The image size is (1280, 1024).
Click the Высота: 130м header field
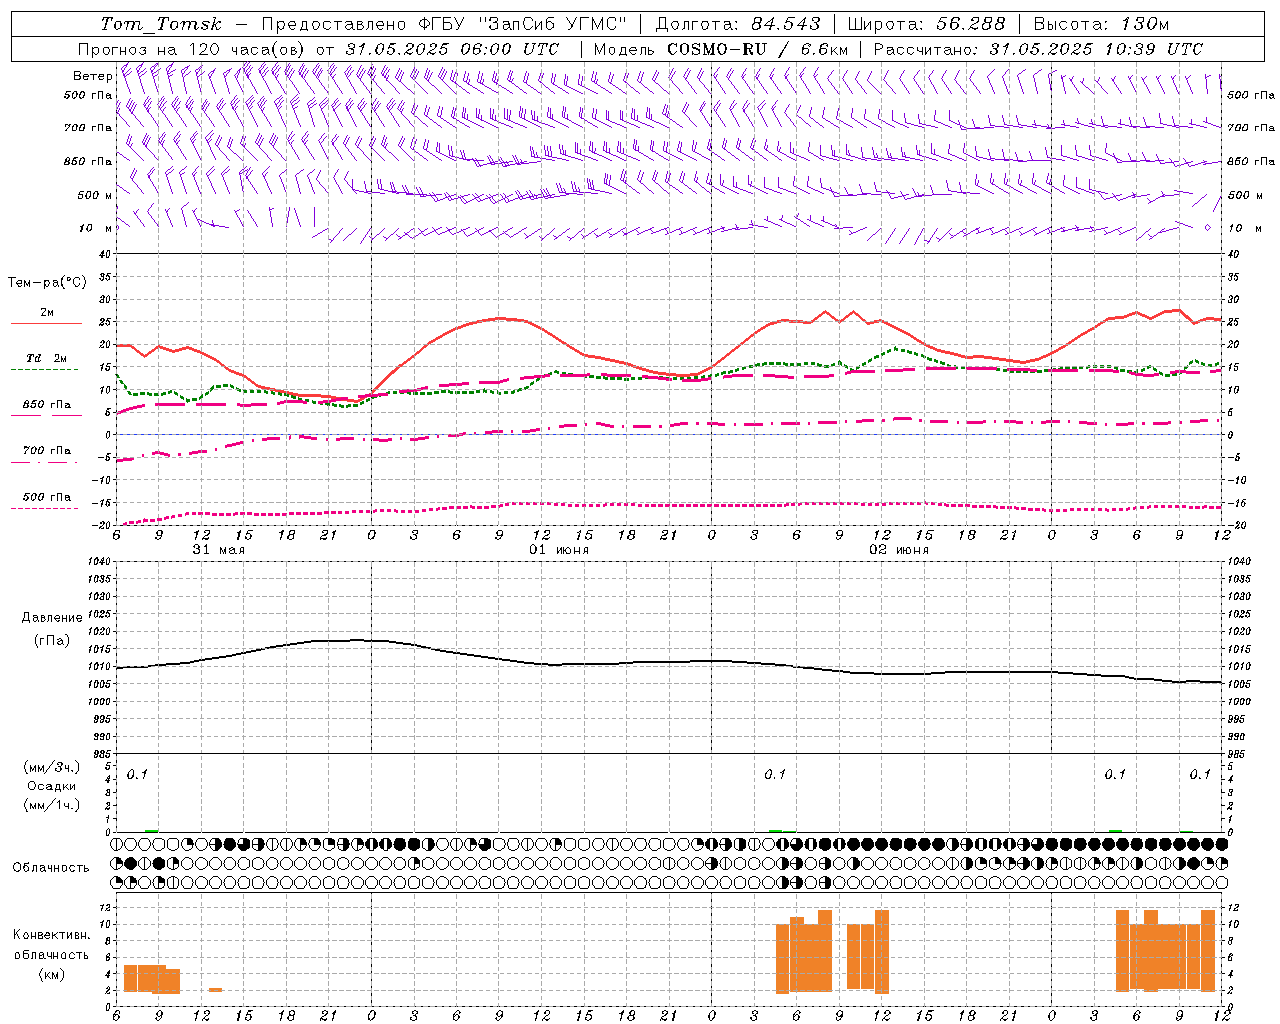click(x=1101, y=24)
